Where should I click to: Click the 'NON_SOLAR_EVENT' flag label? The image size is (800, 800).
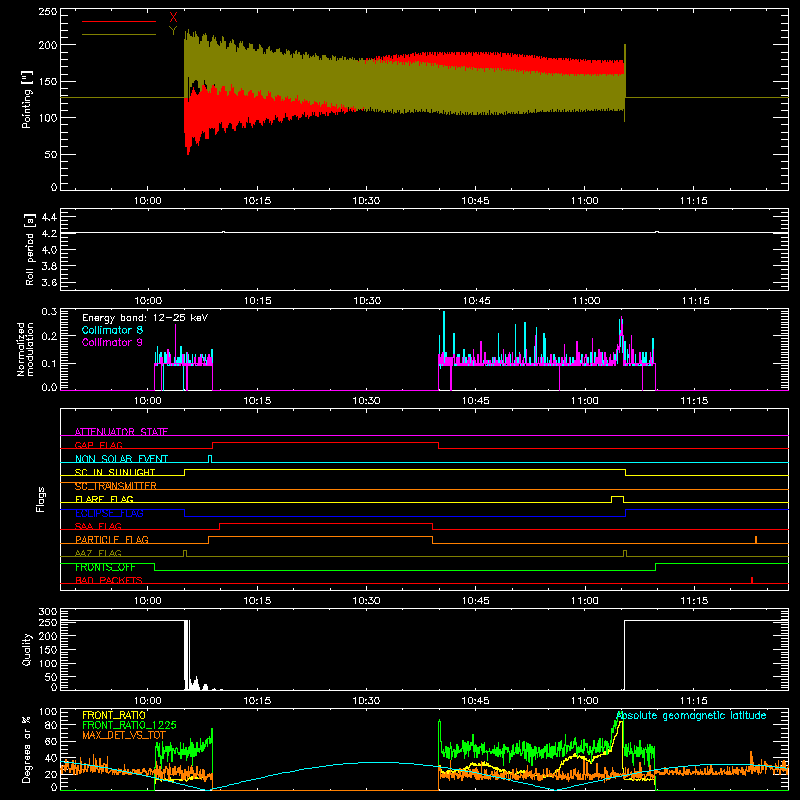[121, 459]
